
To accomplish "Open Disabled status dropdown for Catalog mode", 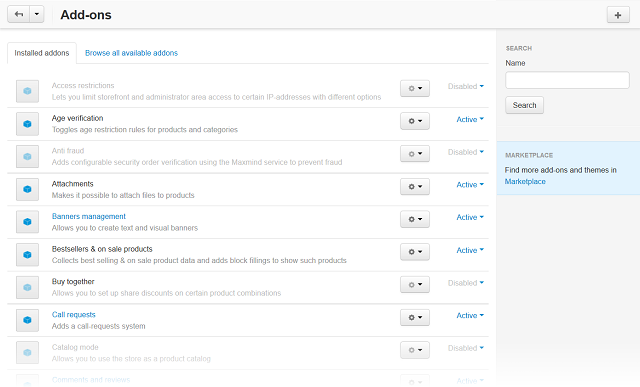I will [x=466, y=348].
